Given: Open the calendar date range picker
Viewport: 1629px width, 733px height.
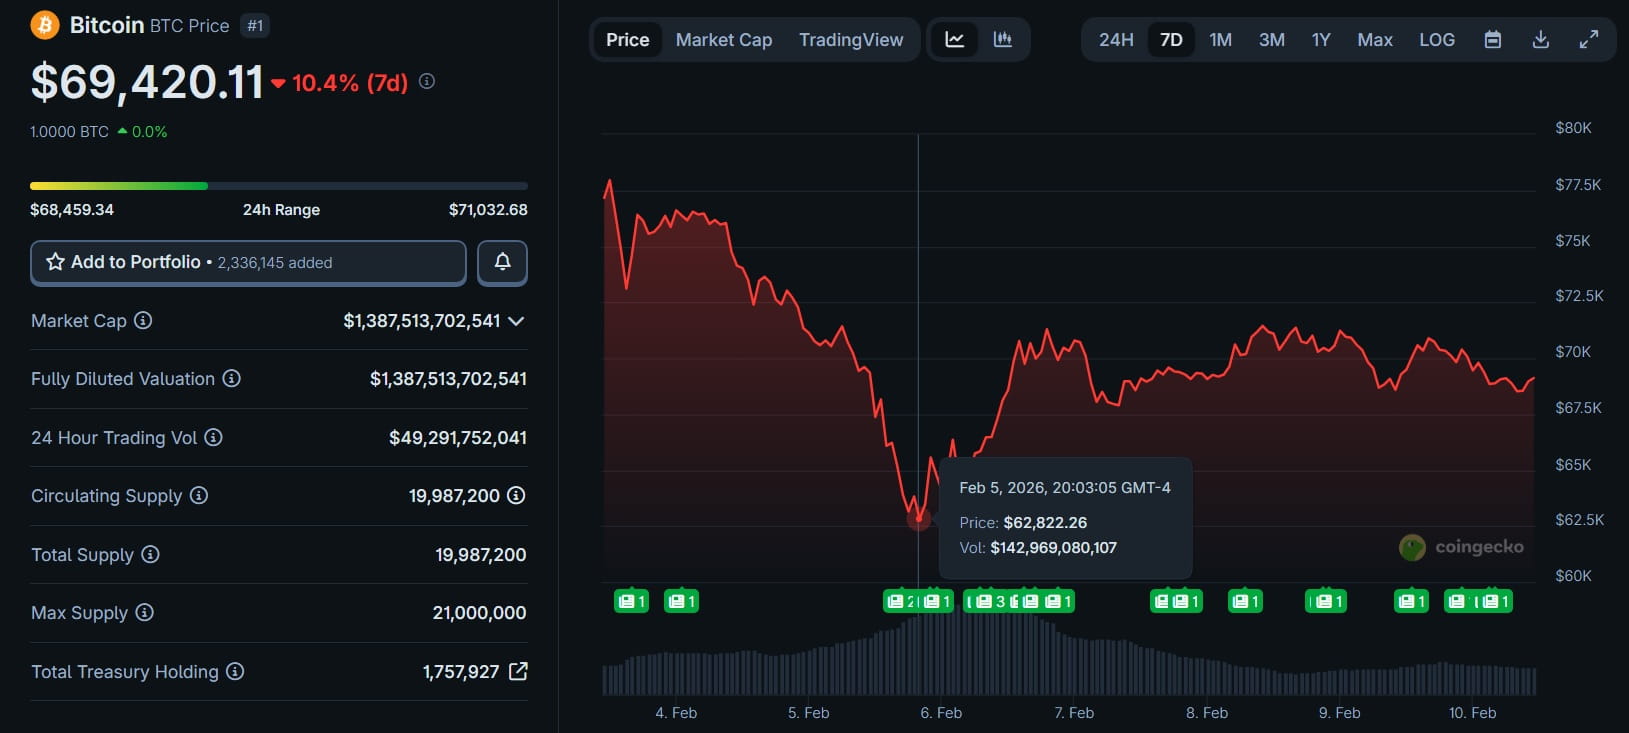Looking at the screenshot, I should tap(1492, 40).
